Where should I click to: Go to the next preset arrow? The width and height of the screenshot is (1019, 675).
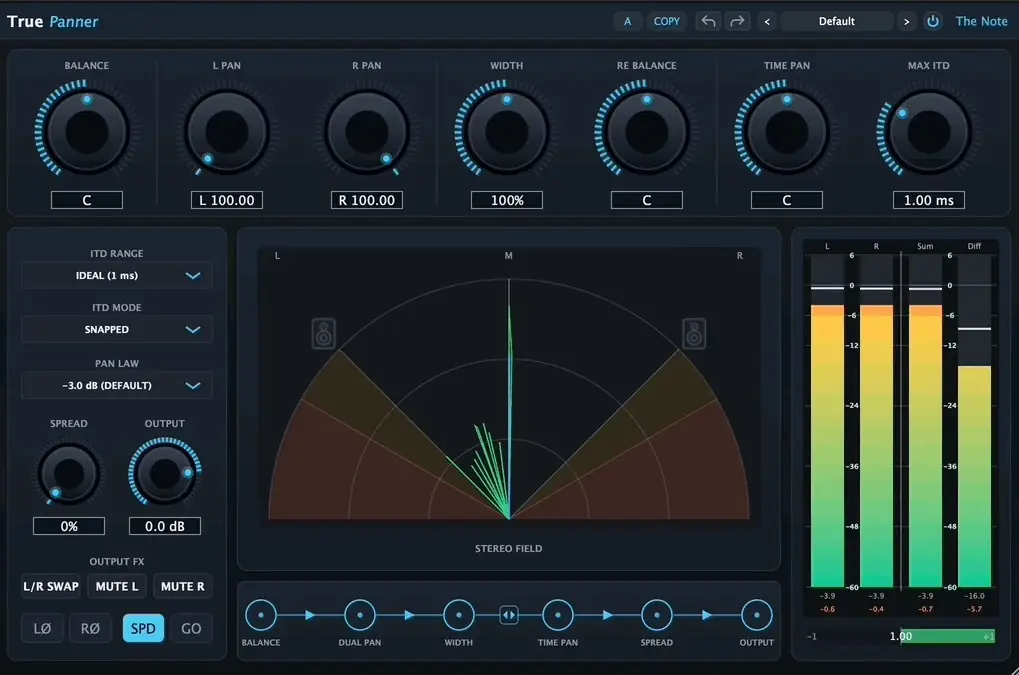907,21
